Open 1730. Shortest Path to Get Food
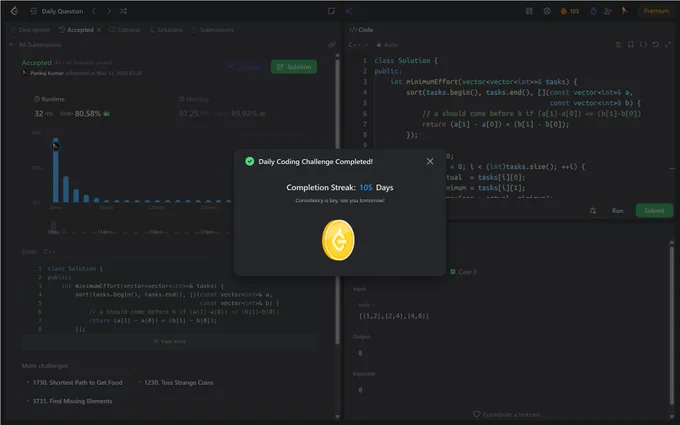Image resolution: width=680 pixels, height=425 pixels. pos(78,382)
